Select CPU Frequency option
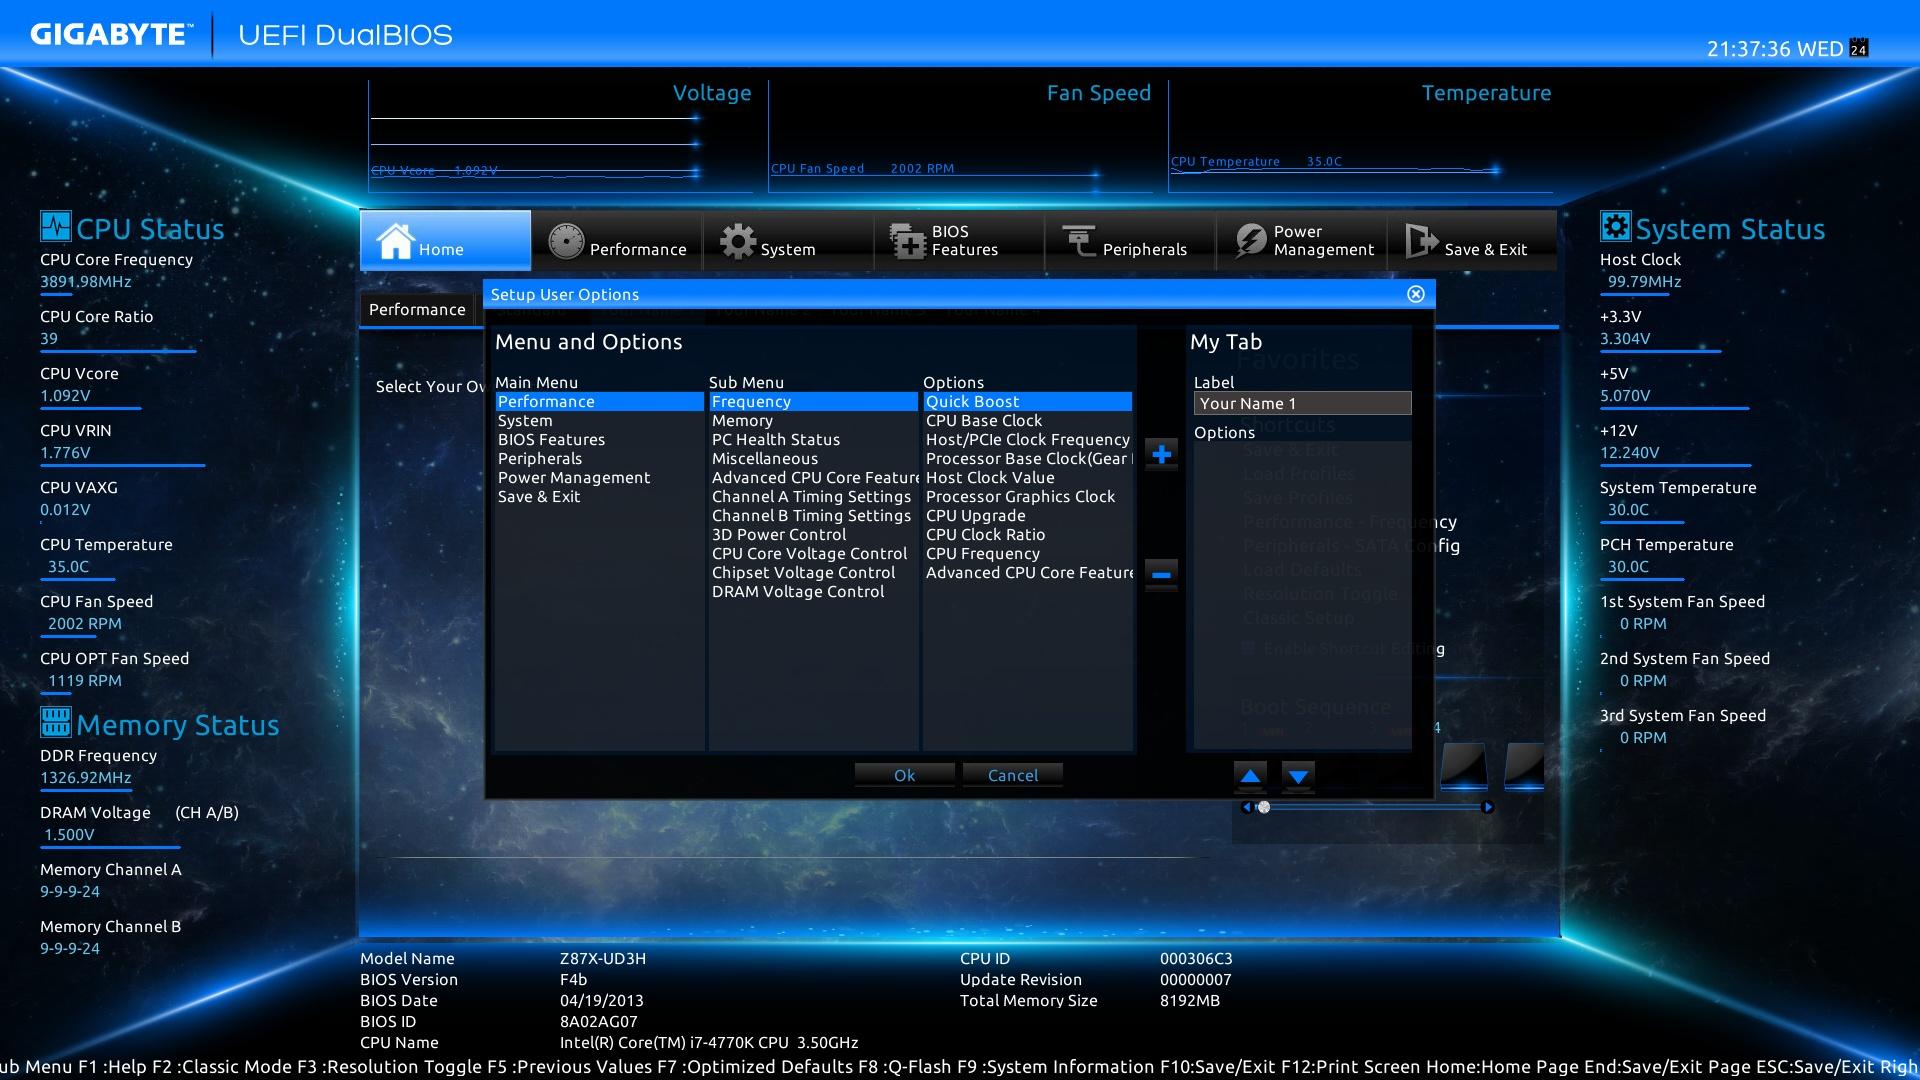The height and width of the screenshot is (1080, 1920). (1027, 554)
